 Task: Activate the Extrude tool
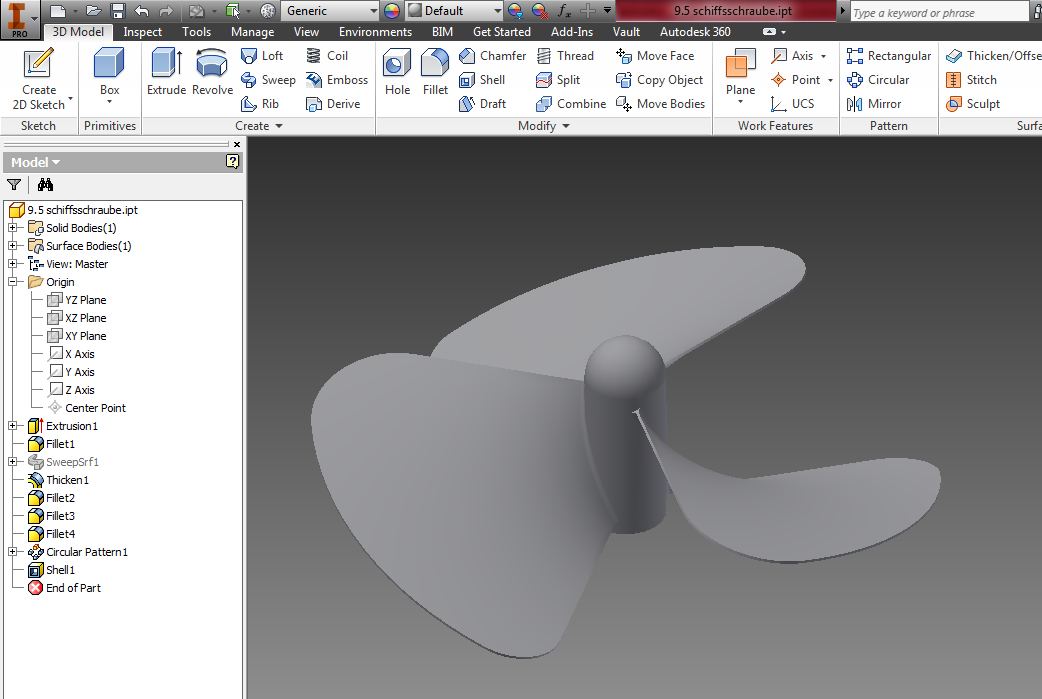tap(166, 72)
